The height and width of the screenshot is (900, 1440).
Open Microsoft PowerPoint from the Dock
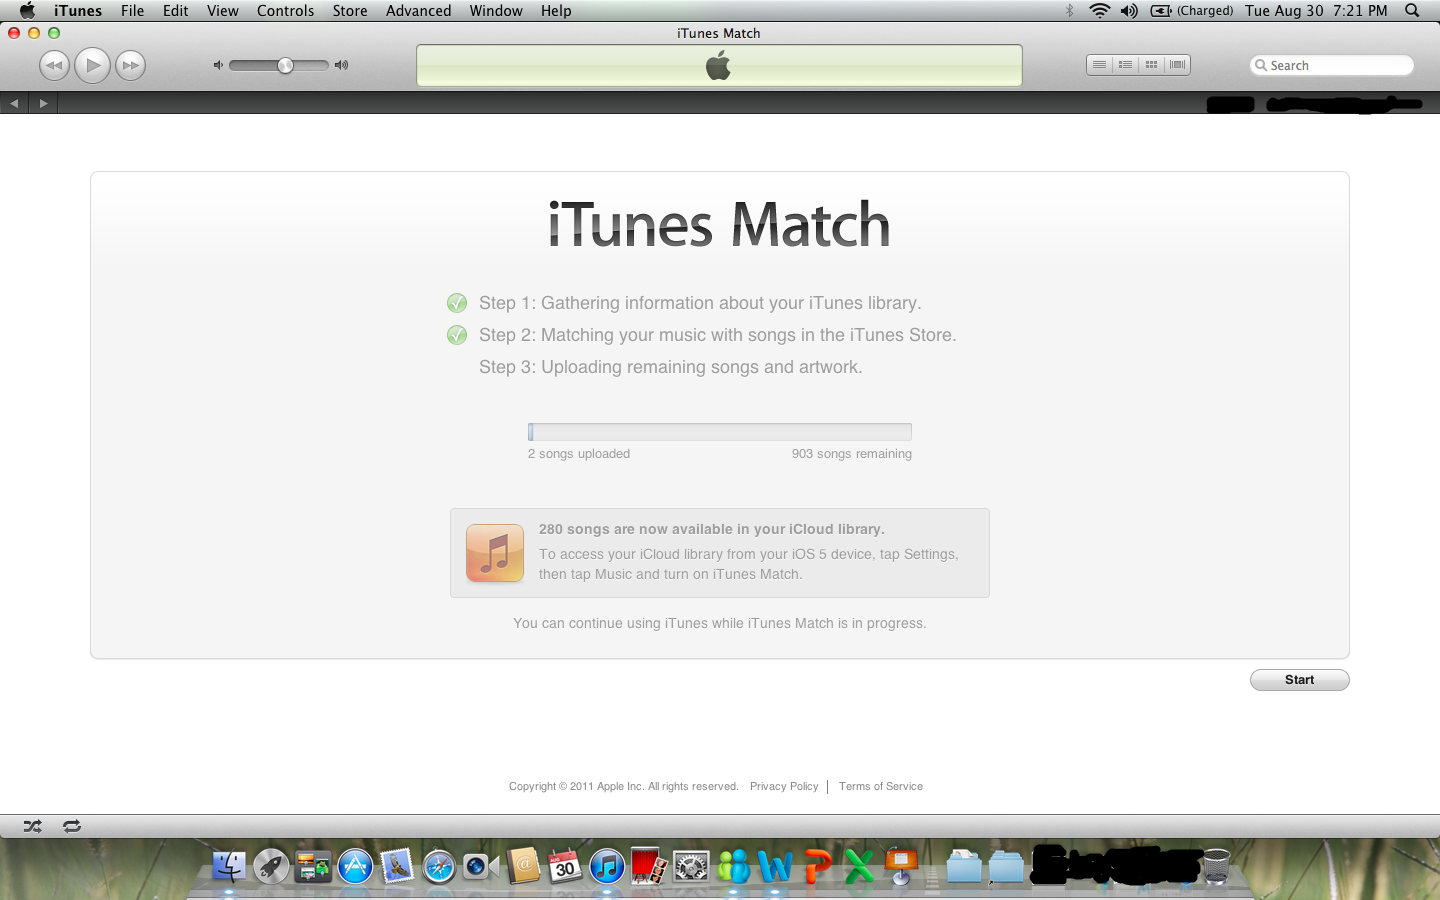pyautogui.click(x=817, y=865)
